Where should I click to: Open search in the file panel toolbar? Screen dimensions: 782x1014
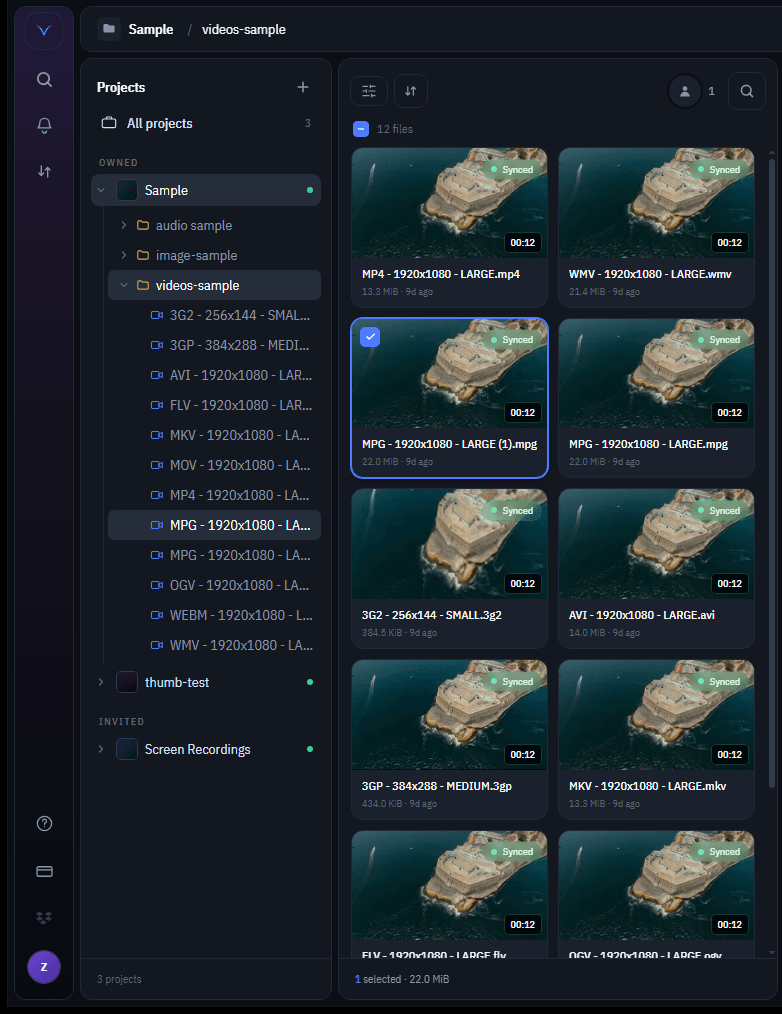(746, 91)
